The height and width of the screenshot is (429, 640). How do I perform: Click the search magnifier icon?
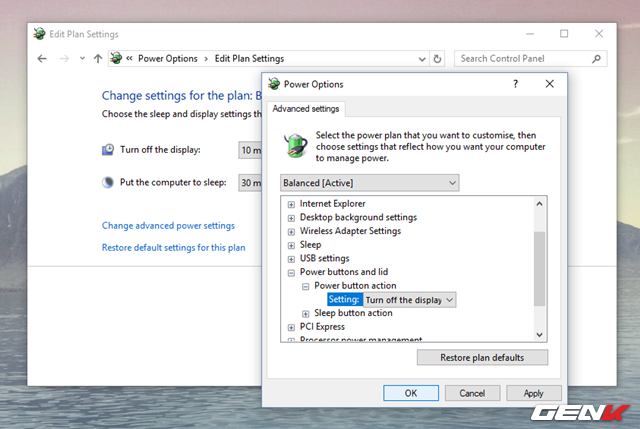[596, 59]
